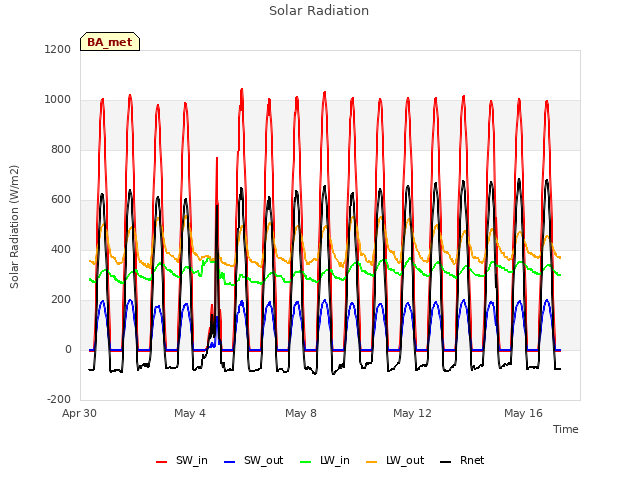Toggle the SW_out legend entry
640x480 pixels.
[x=253, y=461]
